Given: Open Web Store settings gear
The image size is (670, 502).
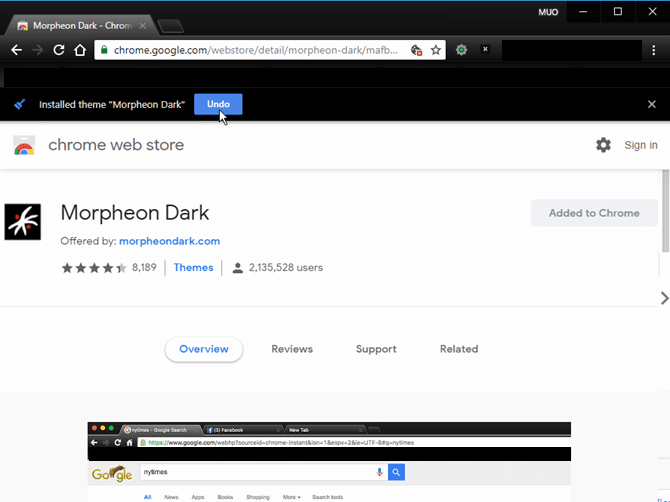Looking at the screenshot, I should pos(603,145).
